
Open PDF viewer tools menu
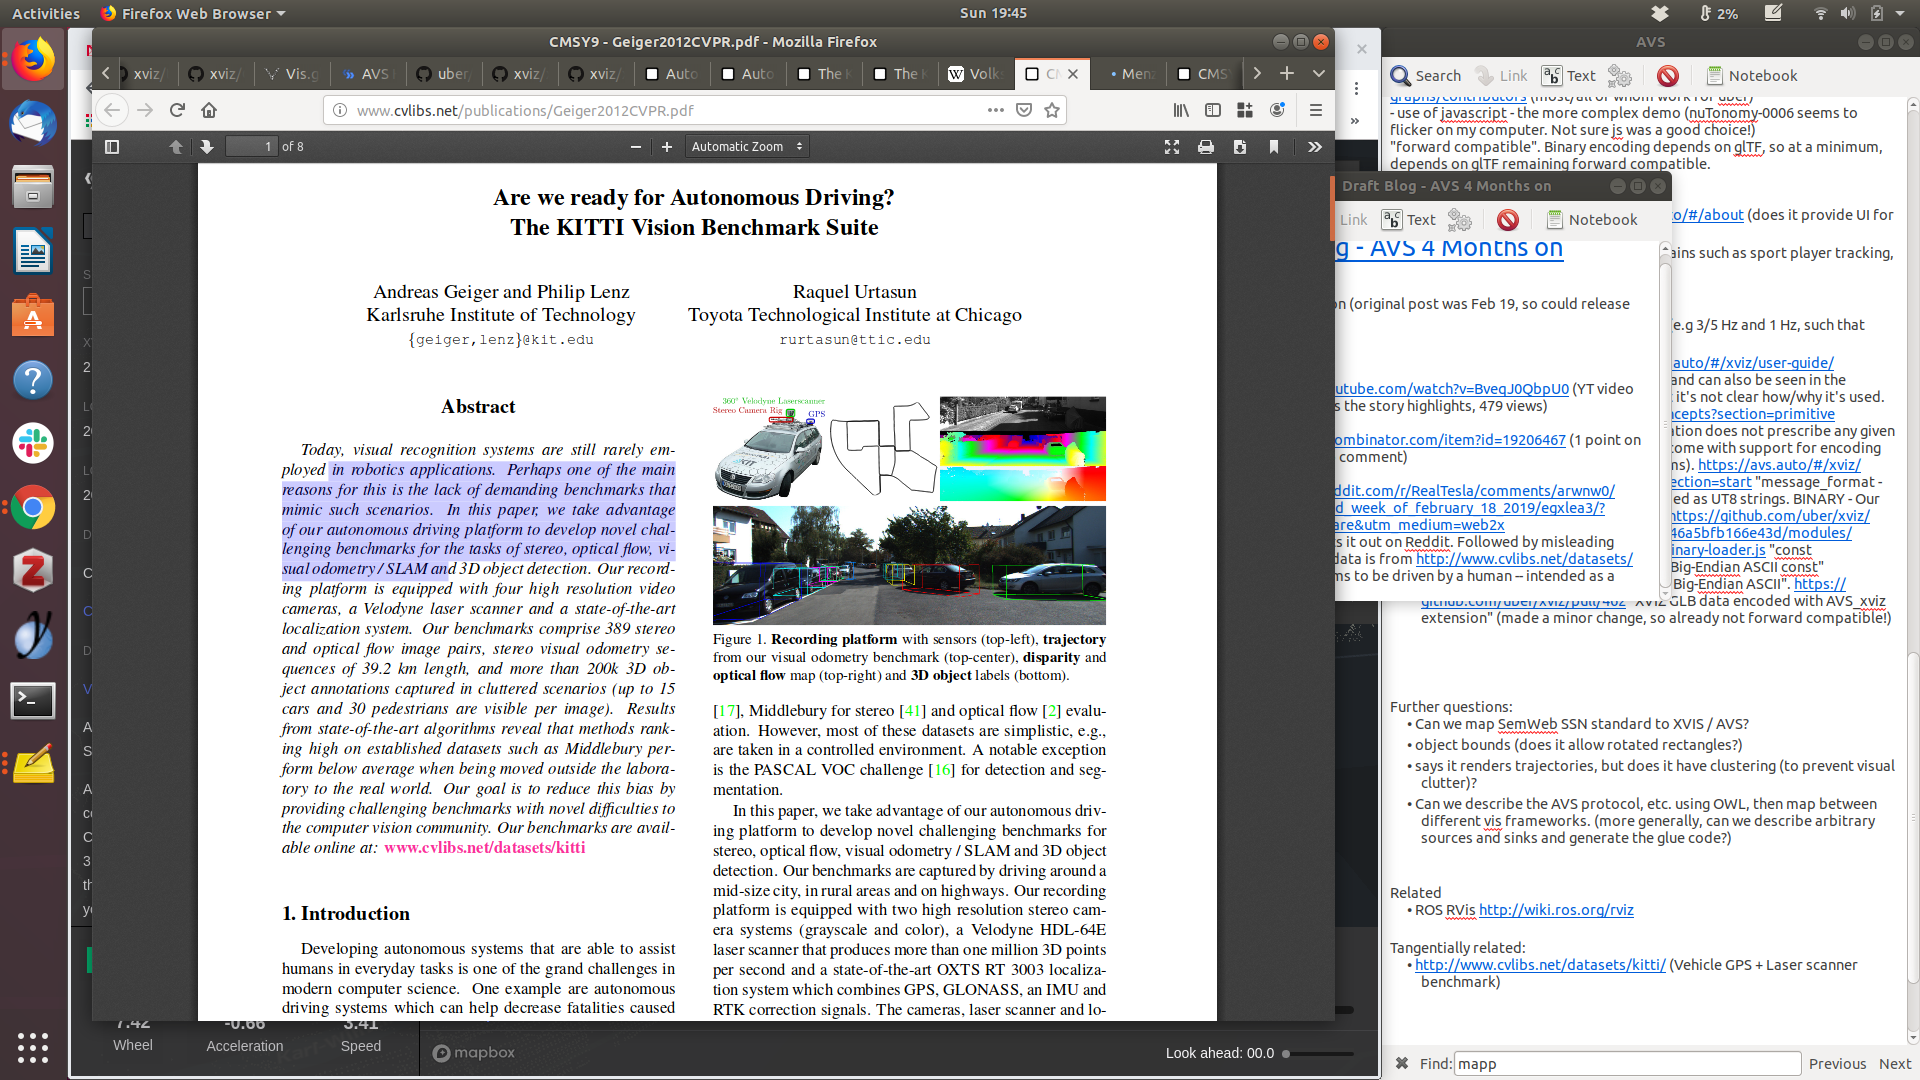coord(1315,147)
